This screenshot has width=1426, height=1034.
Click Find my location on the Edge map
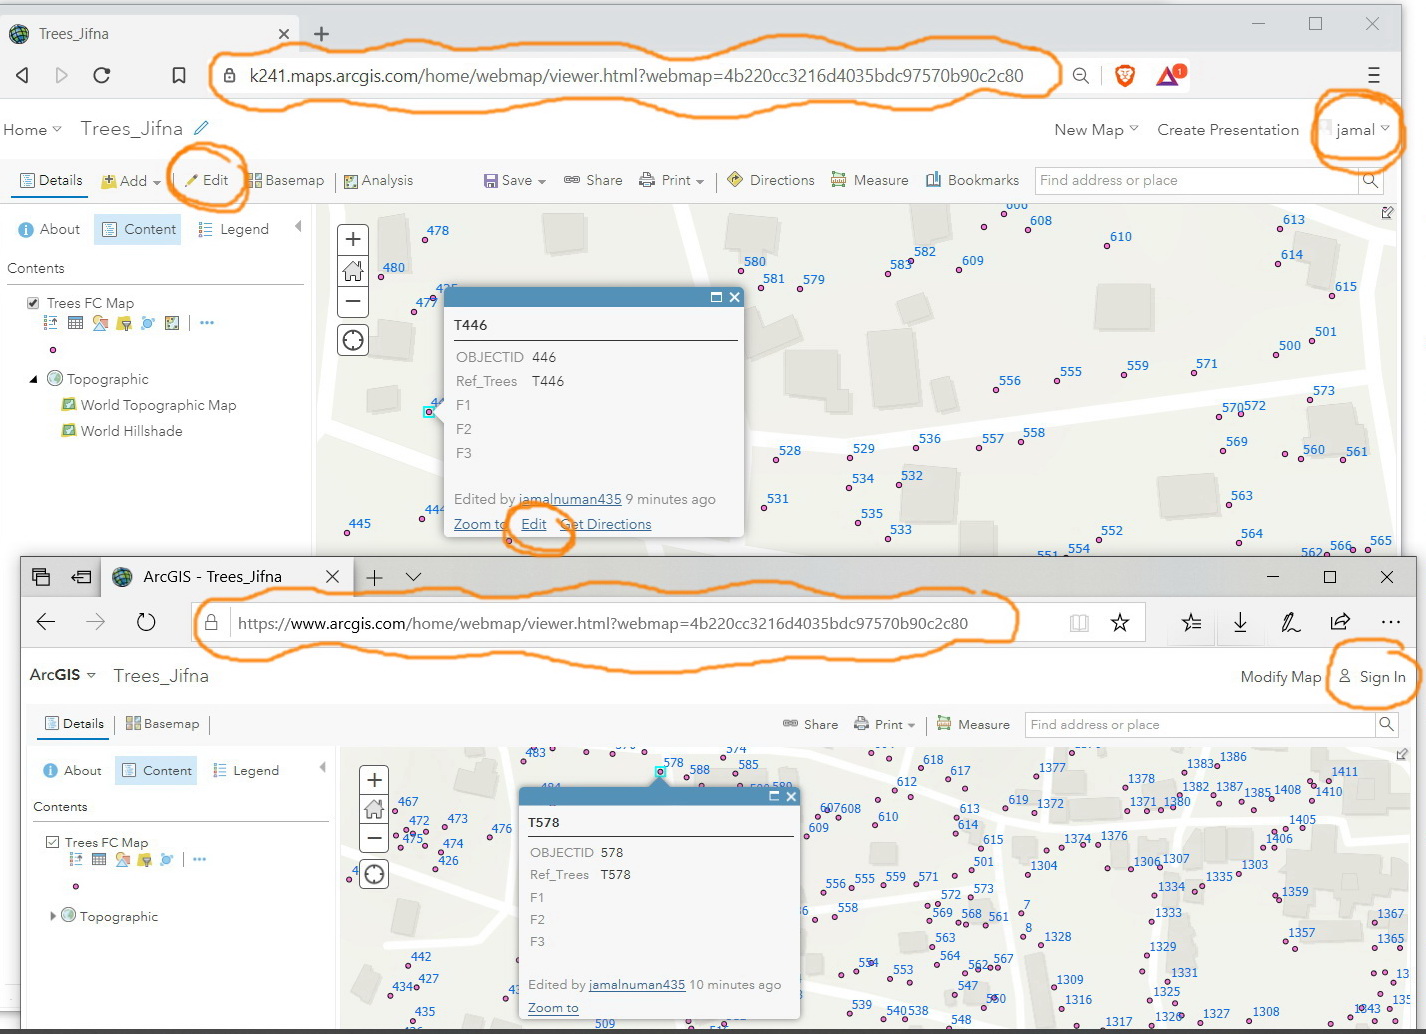tap(374, 875)
